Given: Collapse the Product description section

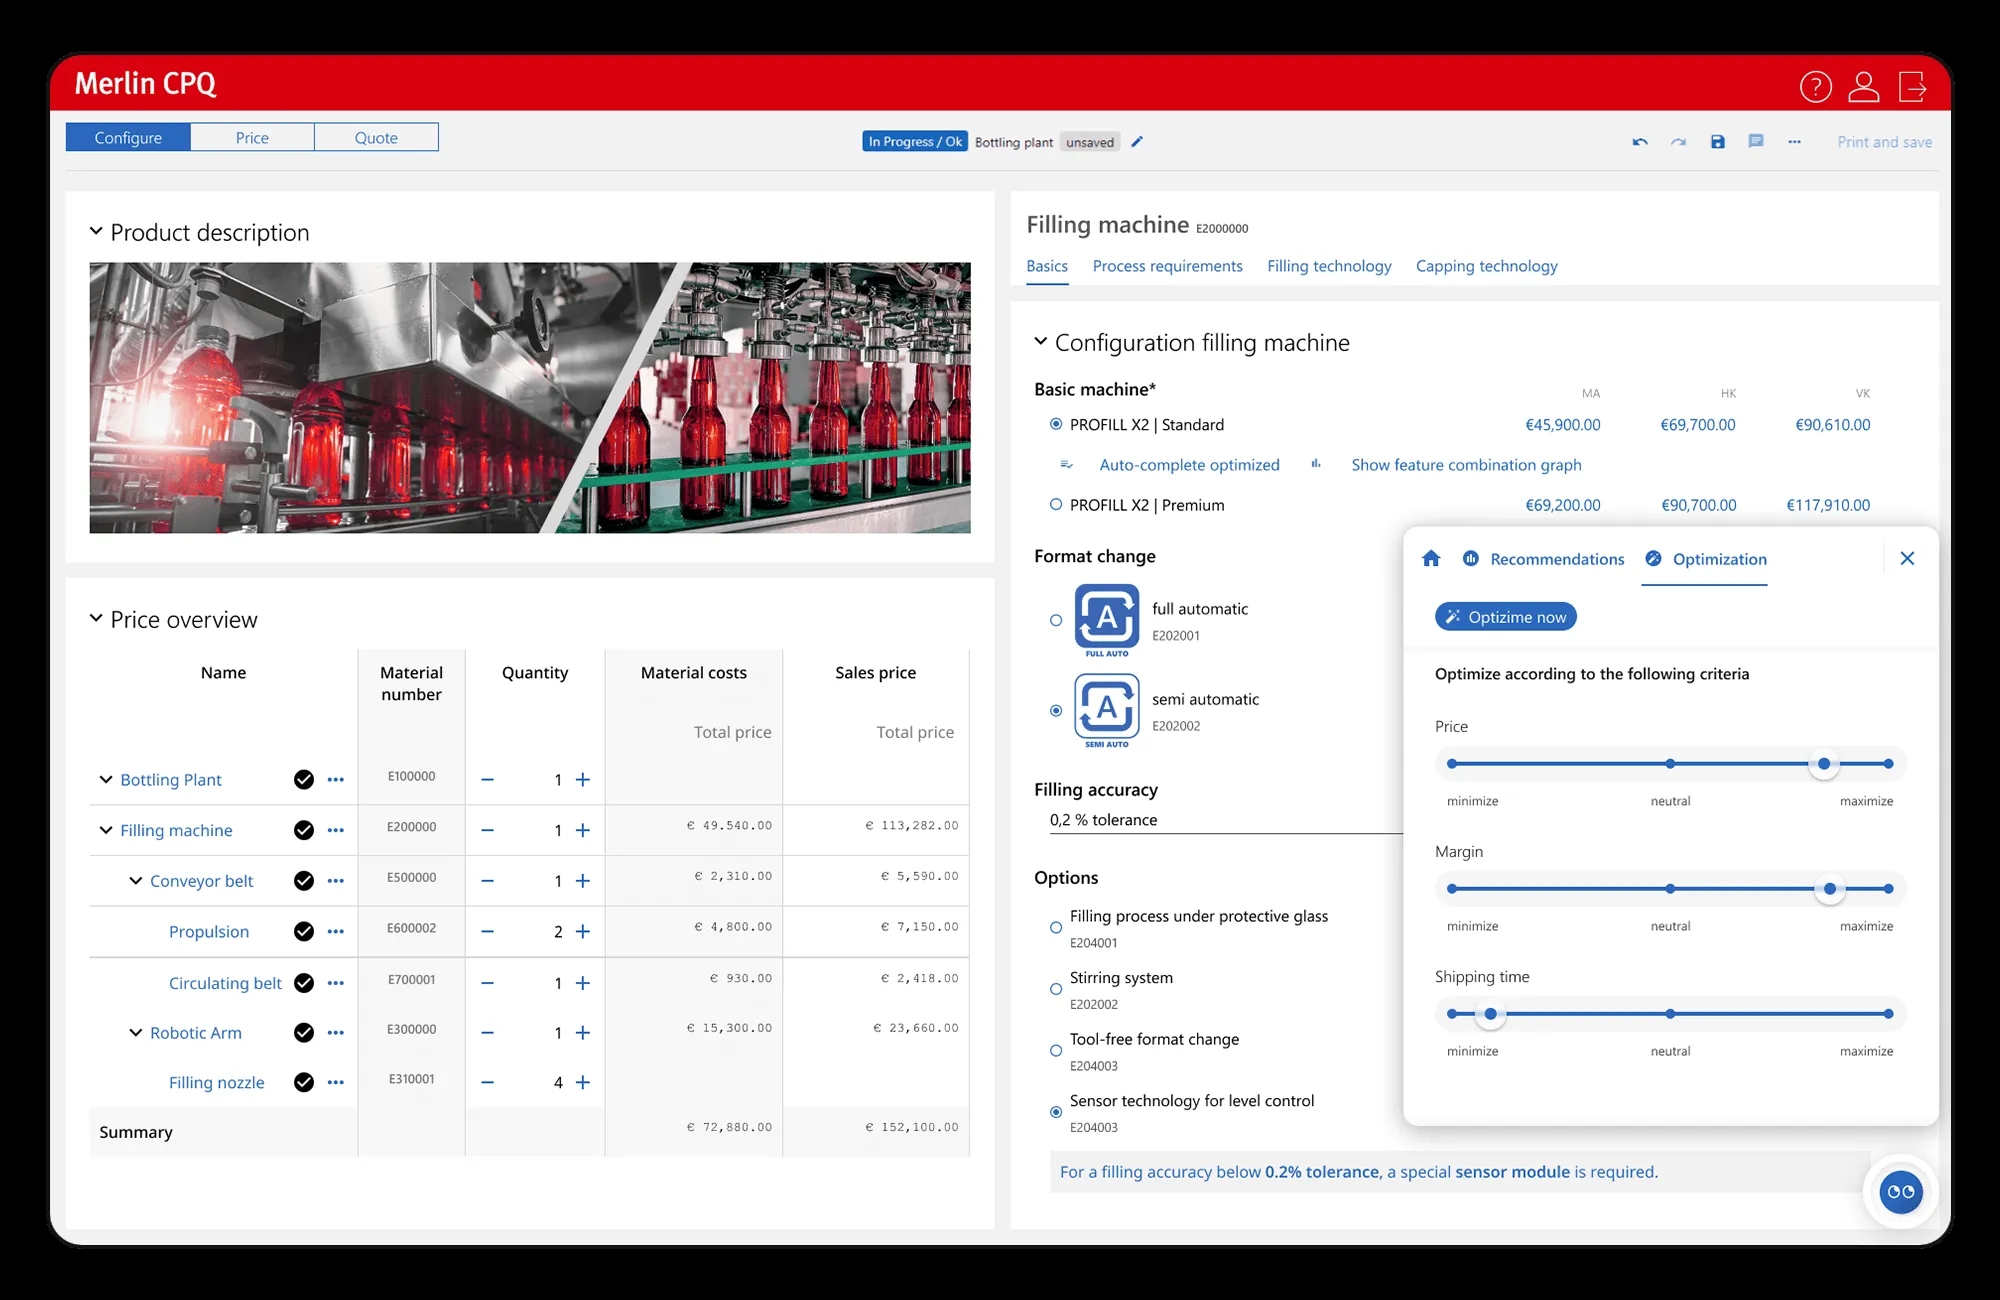Looking at the screenshot, I should click(x=96, y=231).
